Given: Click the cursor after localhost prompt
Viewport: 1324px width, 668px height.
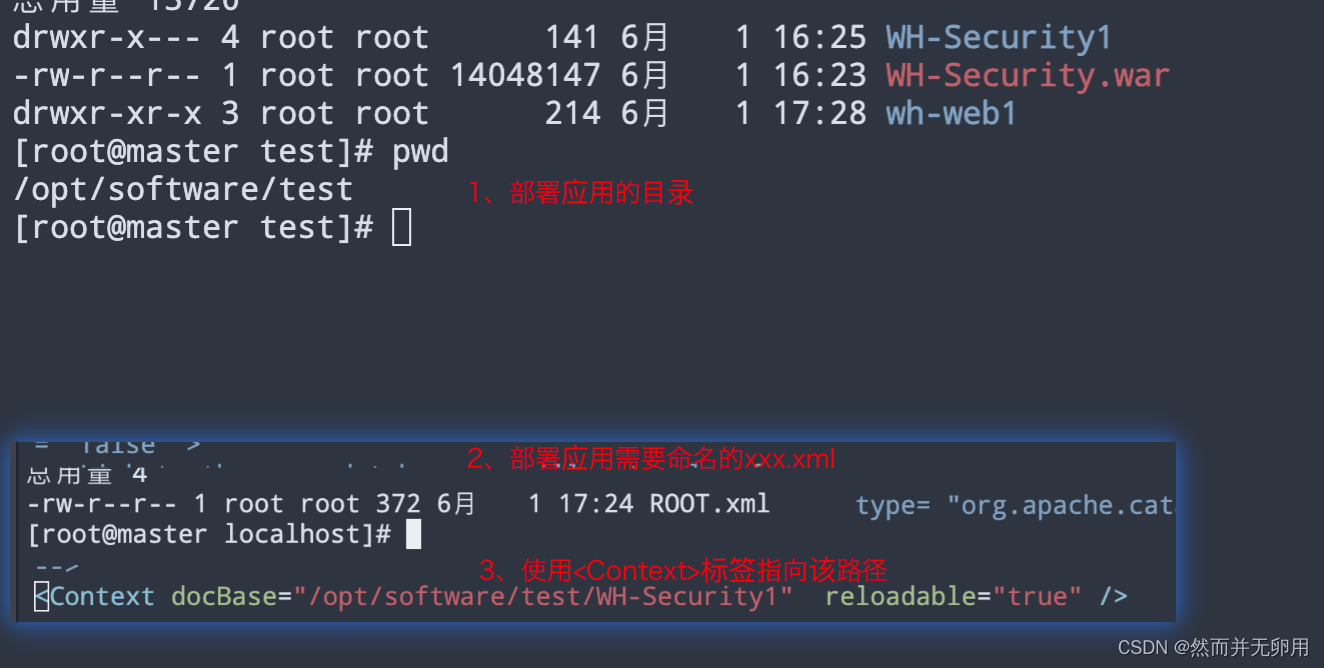Looking at the screenshot, I should point(414,535).
